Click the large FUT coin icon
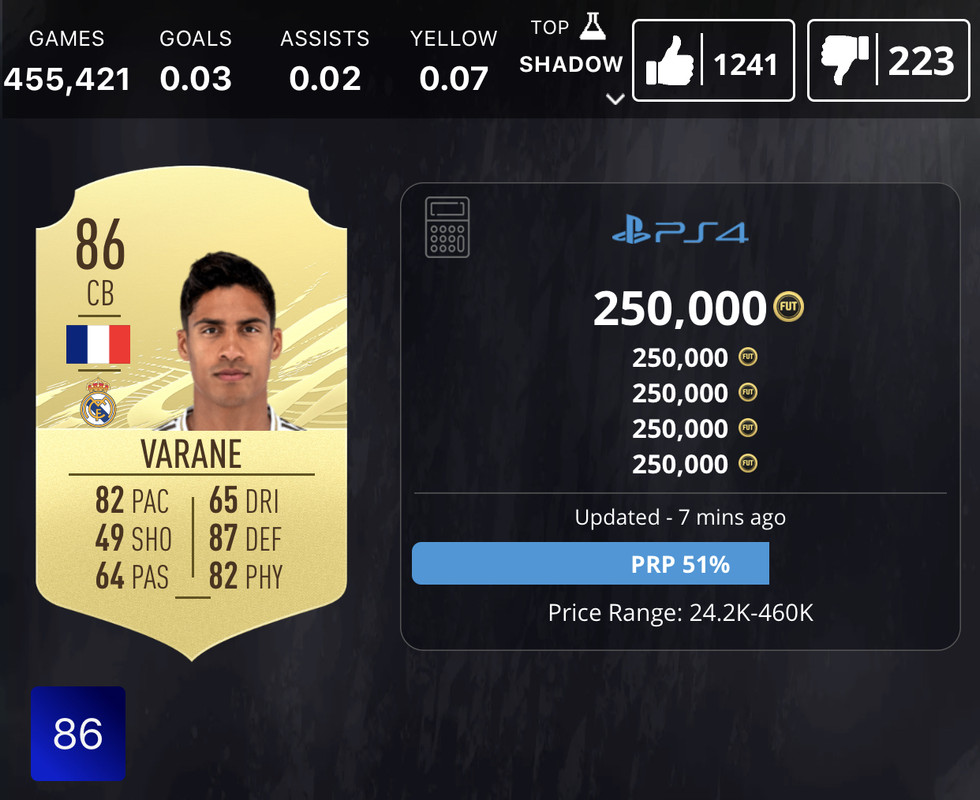The image size is (980, 800). tap(789, 307)
